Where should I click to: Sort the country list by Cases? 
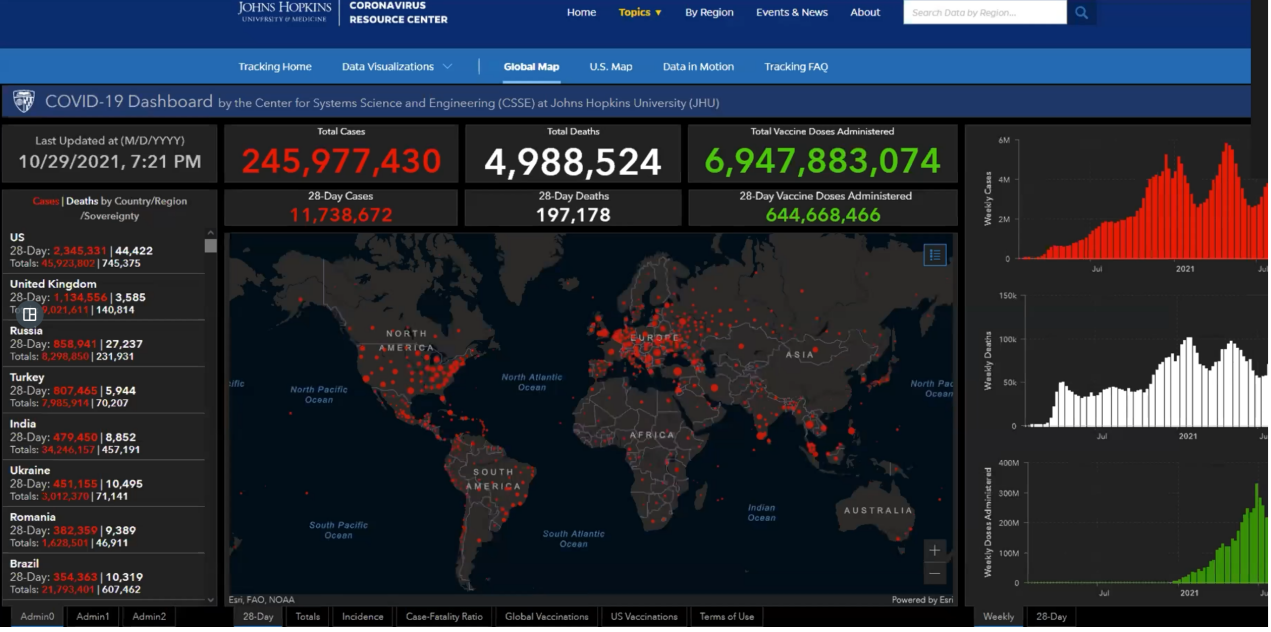coord(46,201)
